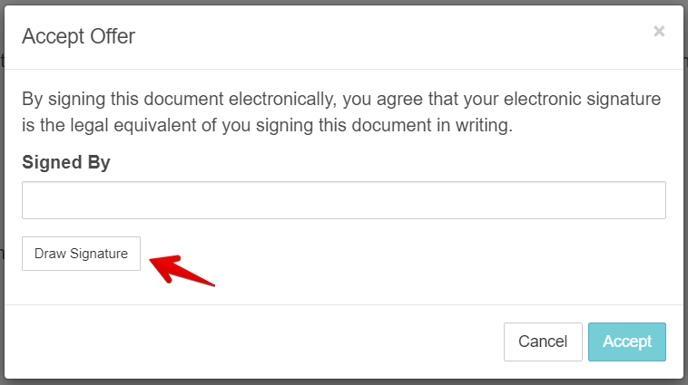Focus the empty signer name input box

point(344,200)
